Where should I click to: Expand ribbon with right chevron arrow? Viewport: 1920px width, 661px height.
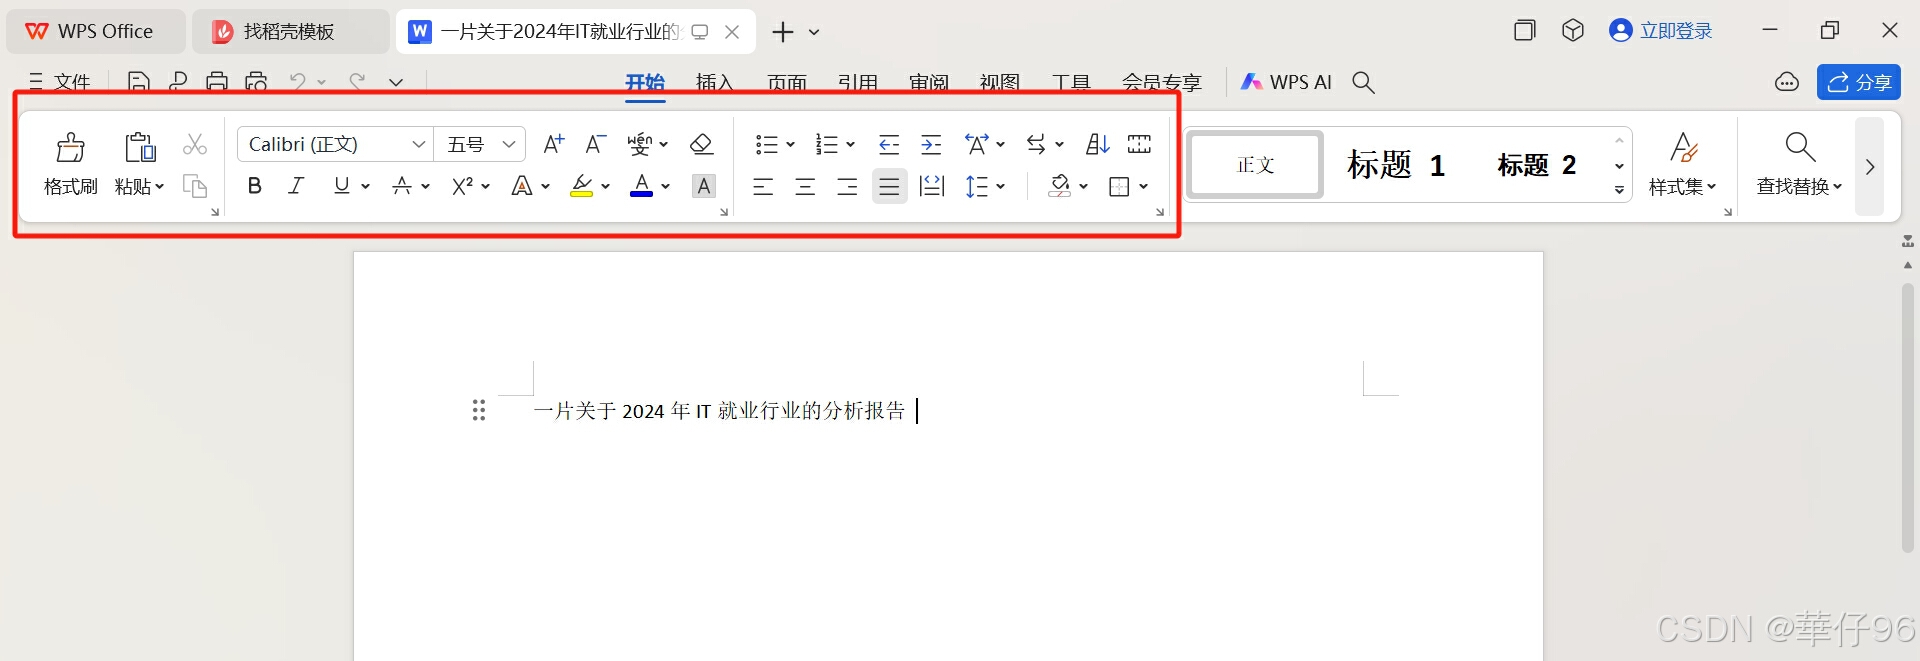pyautogui.click(x=1870, y=166)
